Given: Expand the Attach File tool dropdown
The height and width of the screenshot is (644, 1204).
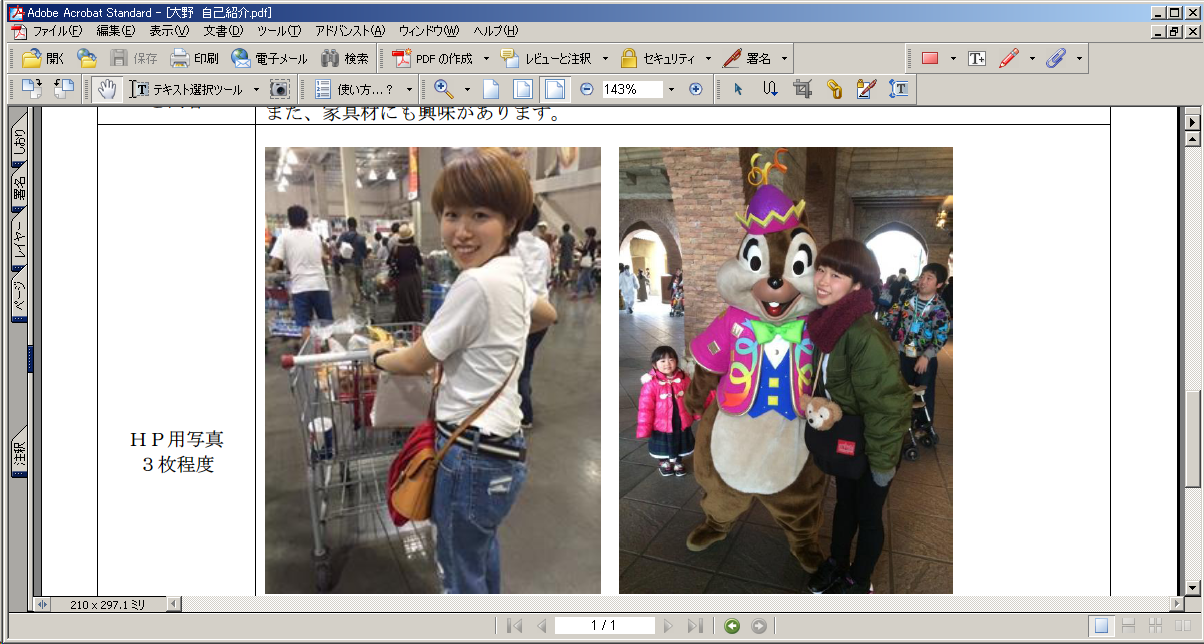Looking at the screenshot, I should (1079, 58).
